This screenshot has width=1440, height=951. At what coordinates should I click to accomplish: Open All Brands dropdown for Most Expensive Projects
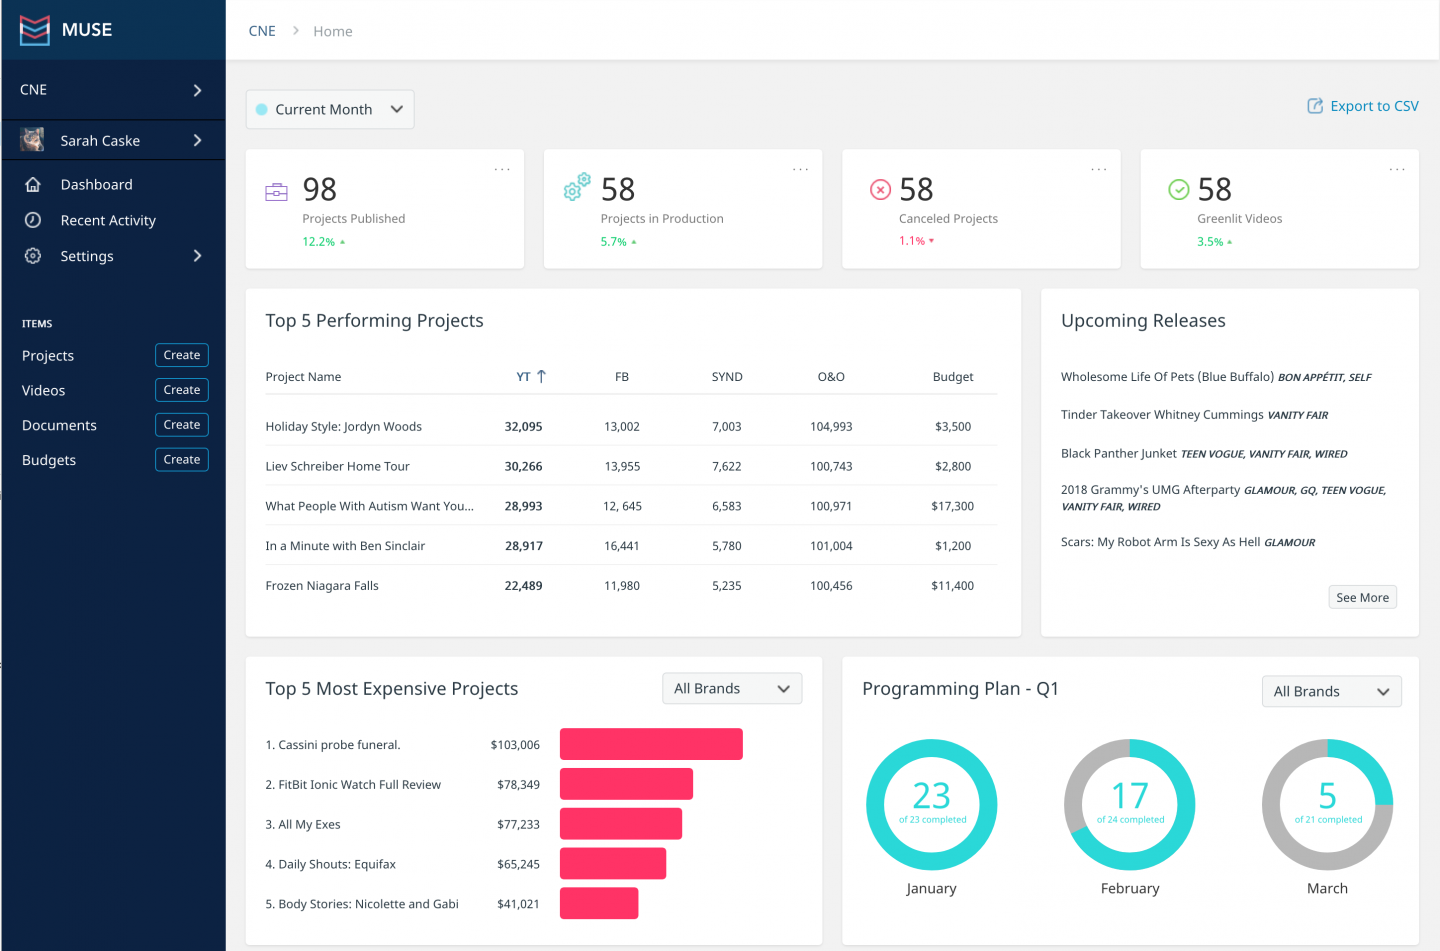[732, 688]
